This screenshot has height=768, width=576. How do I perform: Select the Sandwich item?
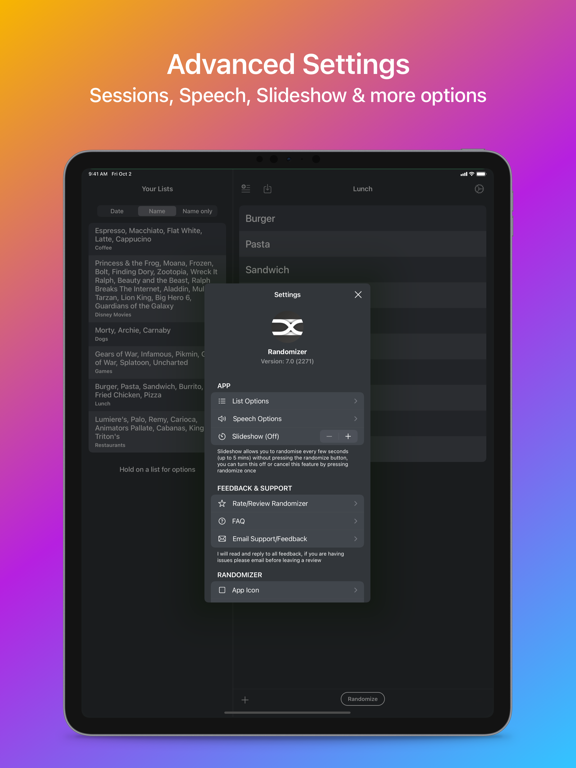(x=362, y=270)
